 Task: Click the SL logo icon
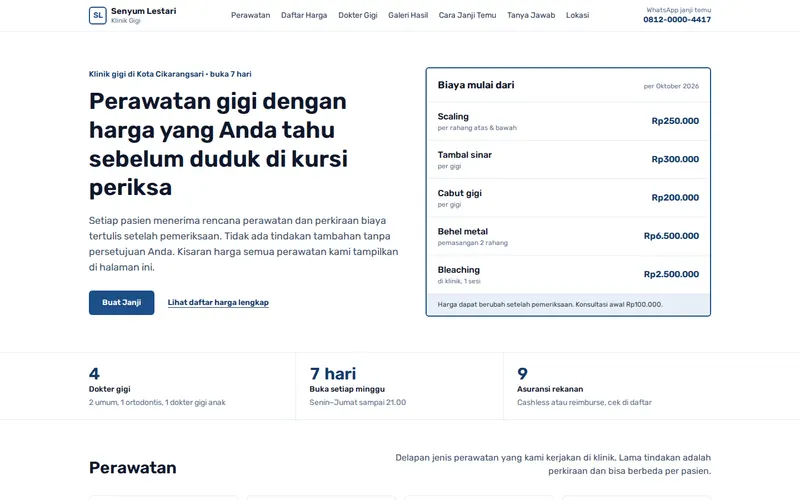click(x=97, y=15)
